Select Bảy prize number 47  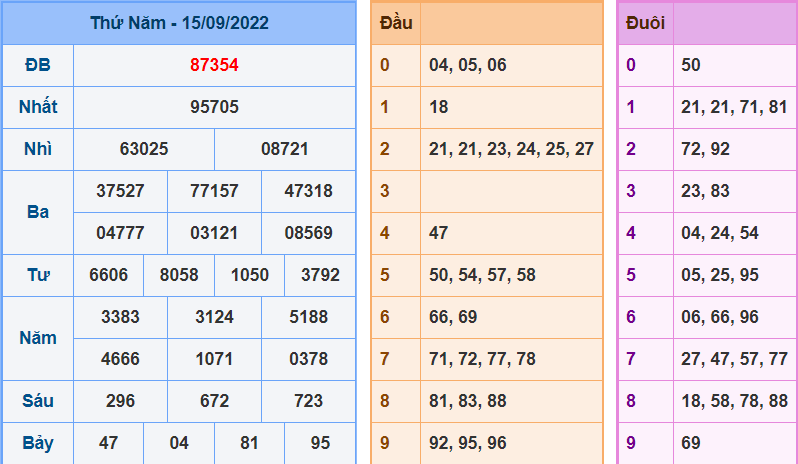(x=109, y=443)
